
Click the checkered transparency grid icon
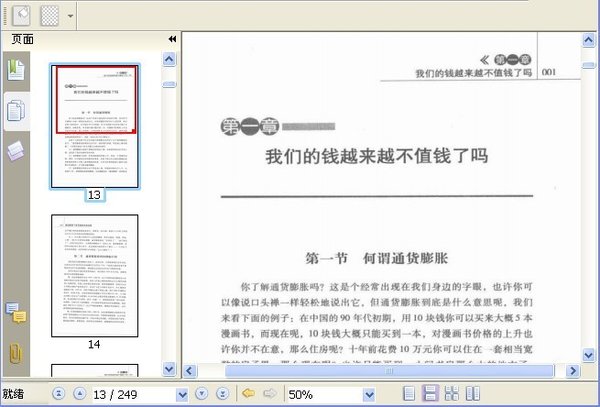coord(50,16)
